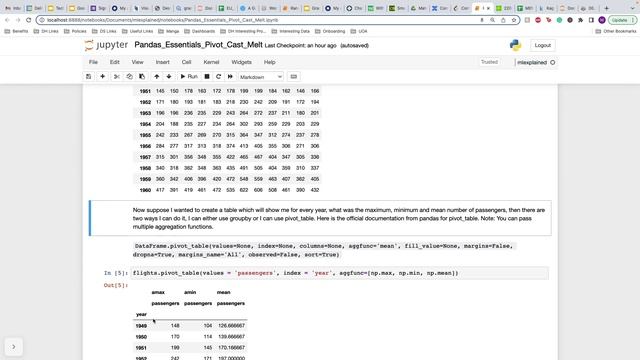The height and width of the screenshot is (360, 640).
Task: Save the notebook with the floppy icon
Action: point(89,77)
